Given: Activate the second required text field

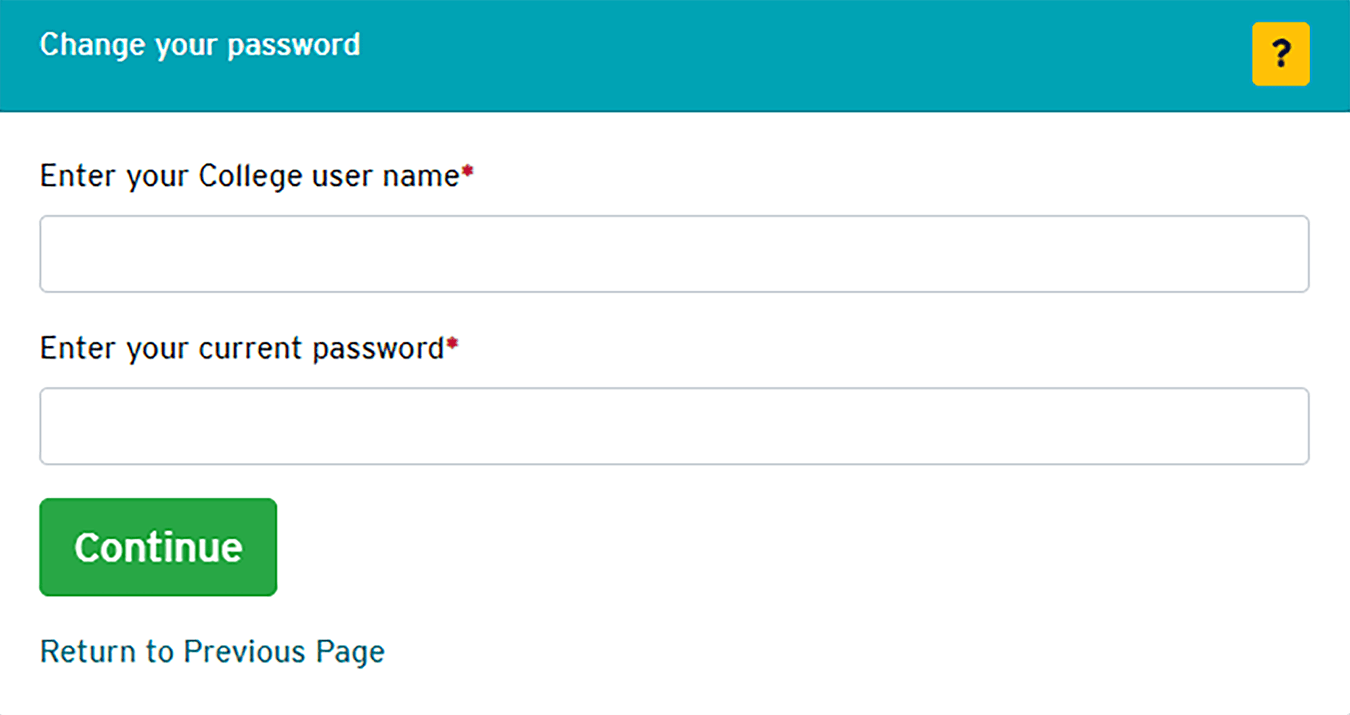Looking at the screenshot, I should (674, 426).
